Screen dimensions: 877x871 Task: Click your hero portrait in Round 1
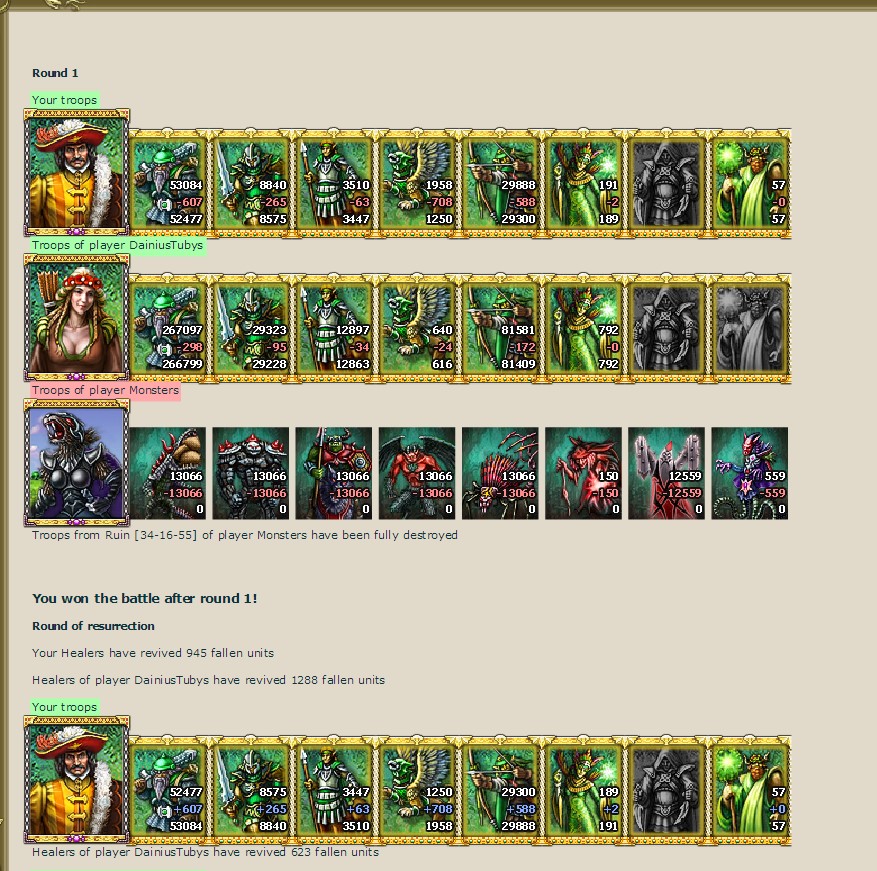pyautogui.click(x=77, y=172)
